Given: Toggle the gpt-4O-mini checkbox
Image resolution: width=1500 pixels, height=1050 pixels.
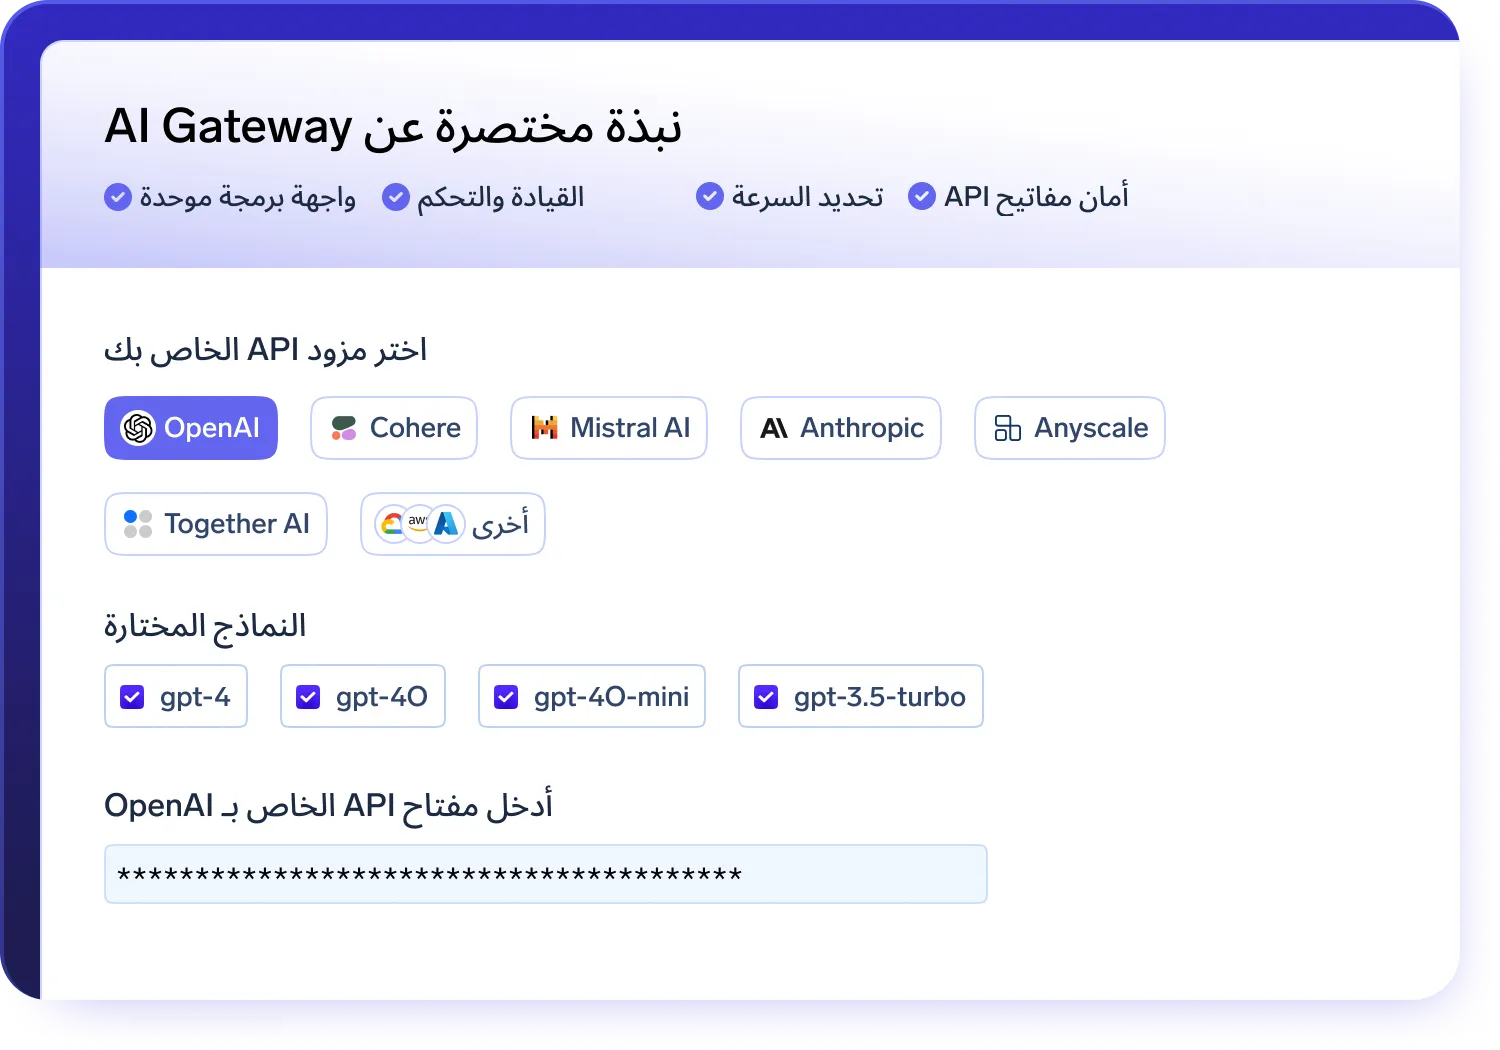Looking at the screenshot, I should [506, 697].
